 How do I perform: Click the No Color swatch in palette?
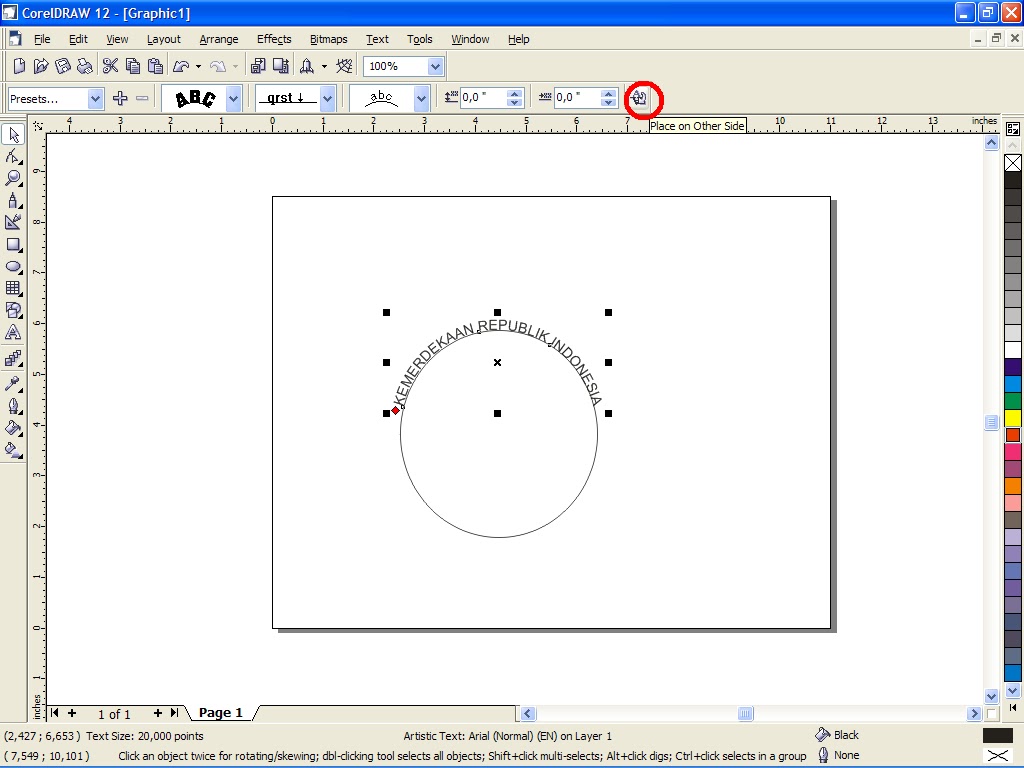[1013, 163]
